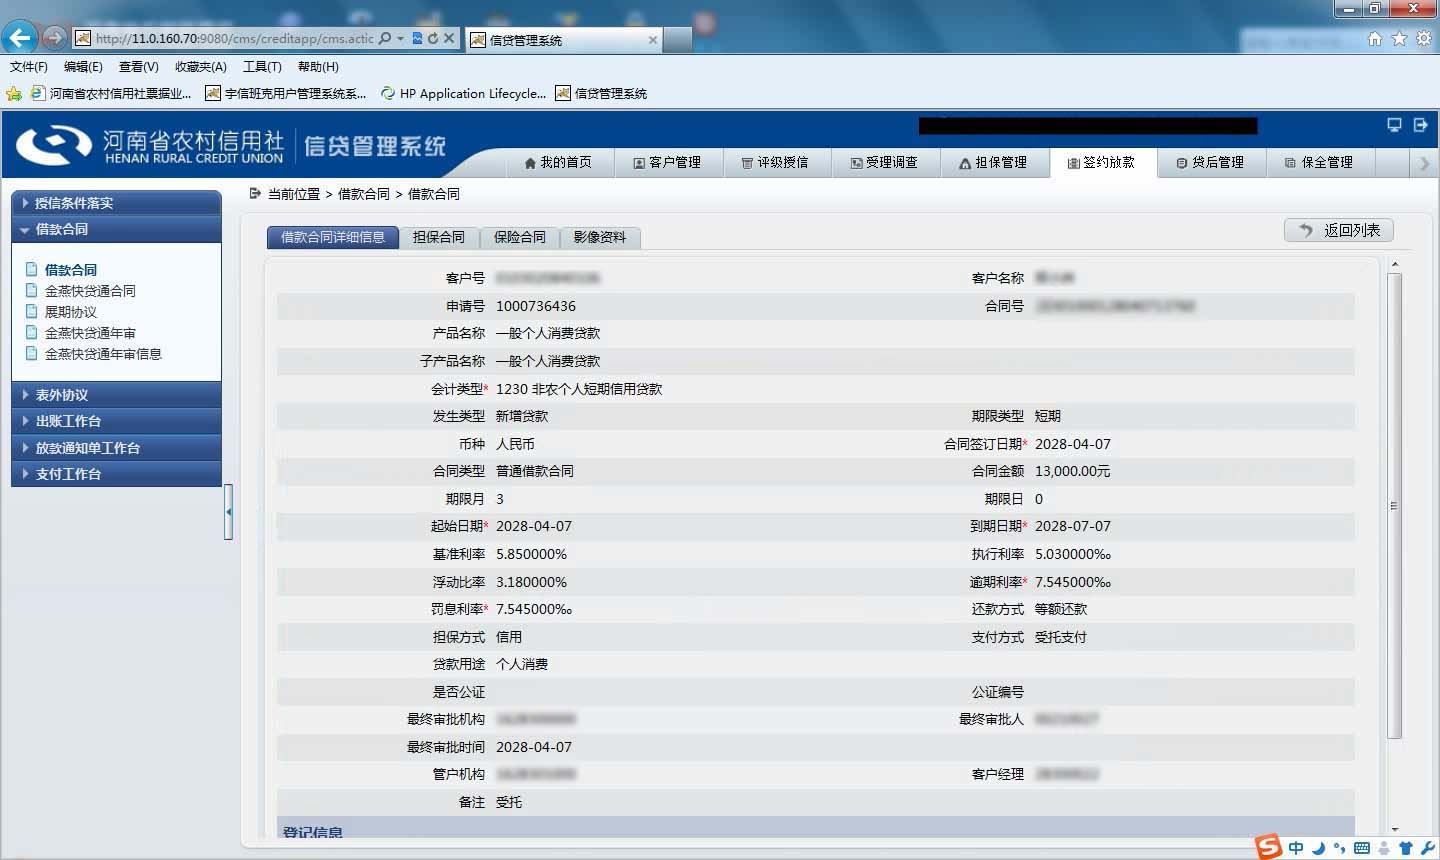Expand the 出账工作台 sidebar section

click(116, 421)
